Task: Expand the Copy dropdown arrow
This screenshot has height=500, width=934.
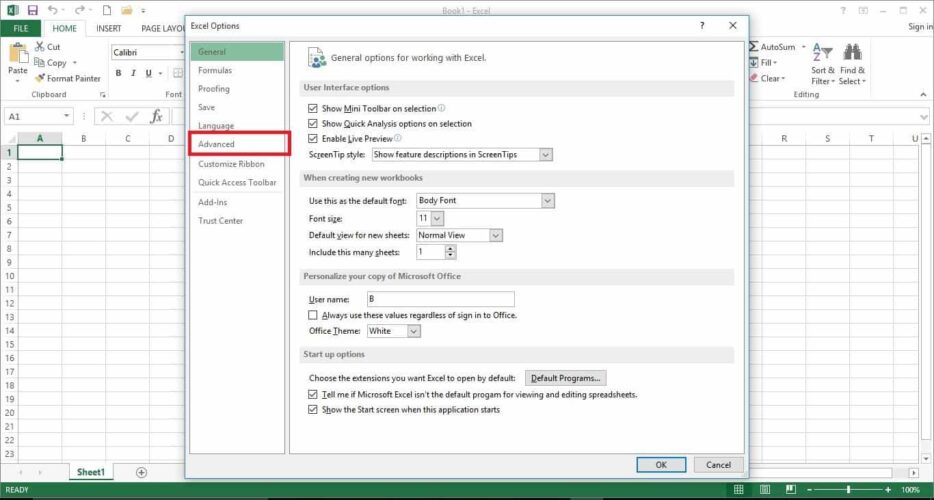Action: point(75,63)
